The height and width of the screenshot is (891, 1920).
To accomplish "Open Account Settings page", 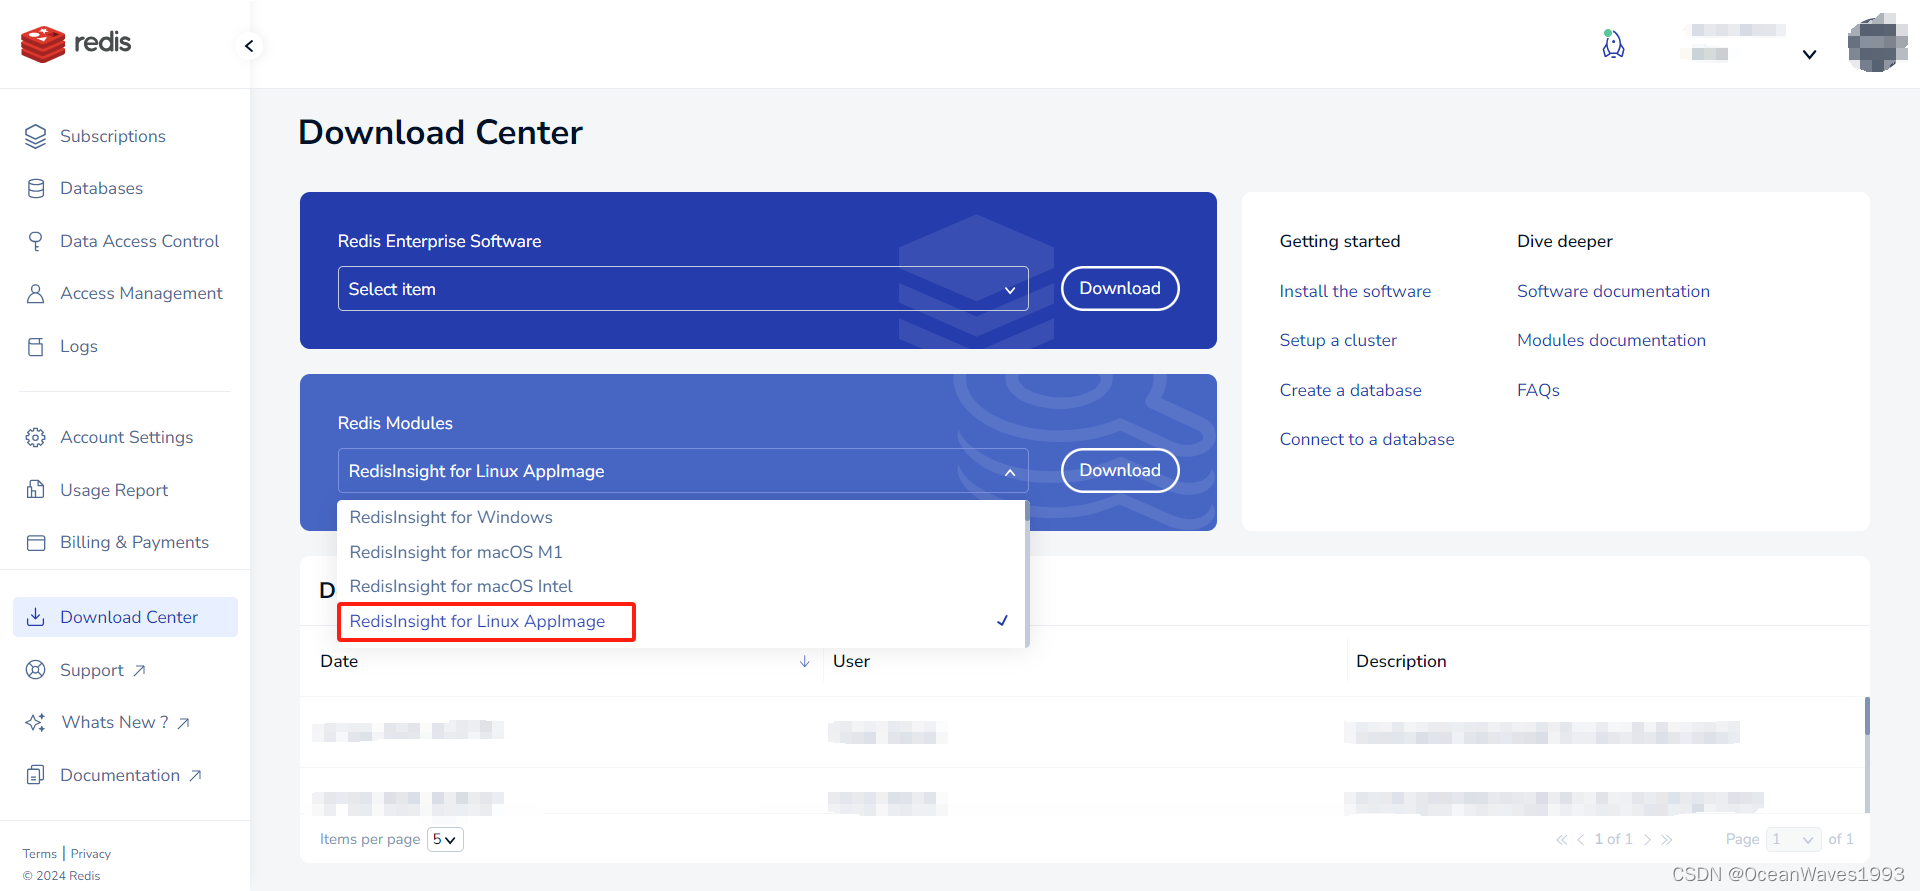I will click(x=126, y=437).
